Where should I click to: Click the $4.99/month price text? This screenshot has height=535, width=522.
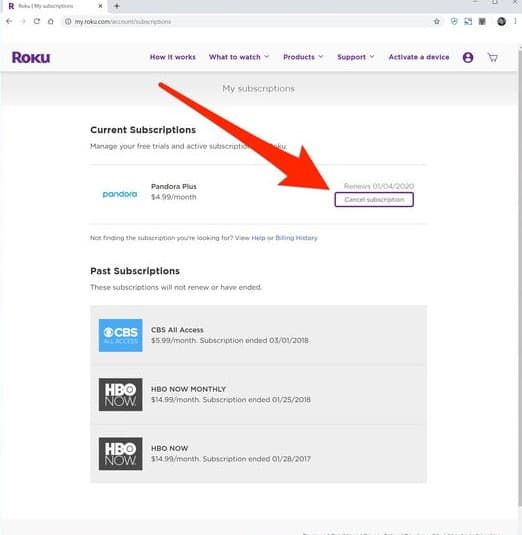click(174, 197)
